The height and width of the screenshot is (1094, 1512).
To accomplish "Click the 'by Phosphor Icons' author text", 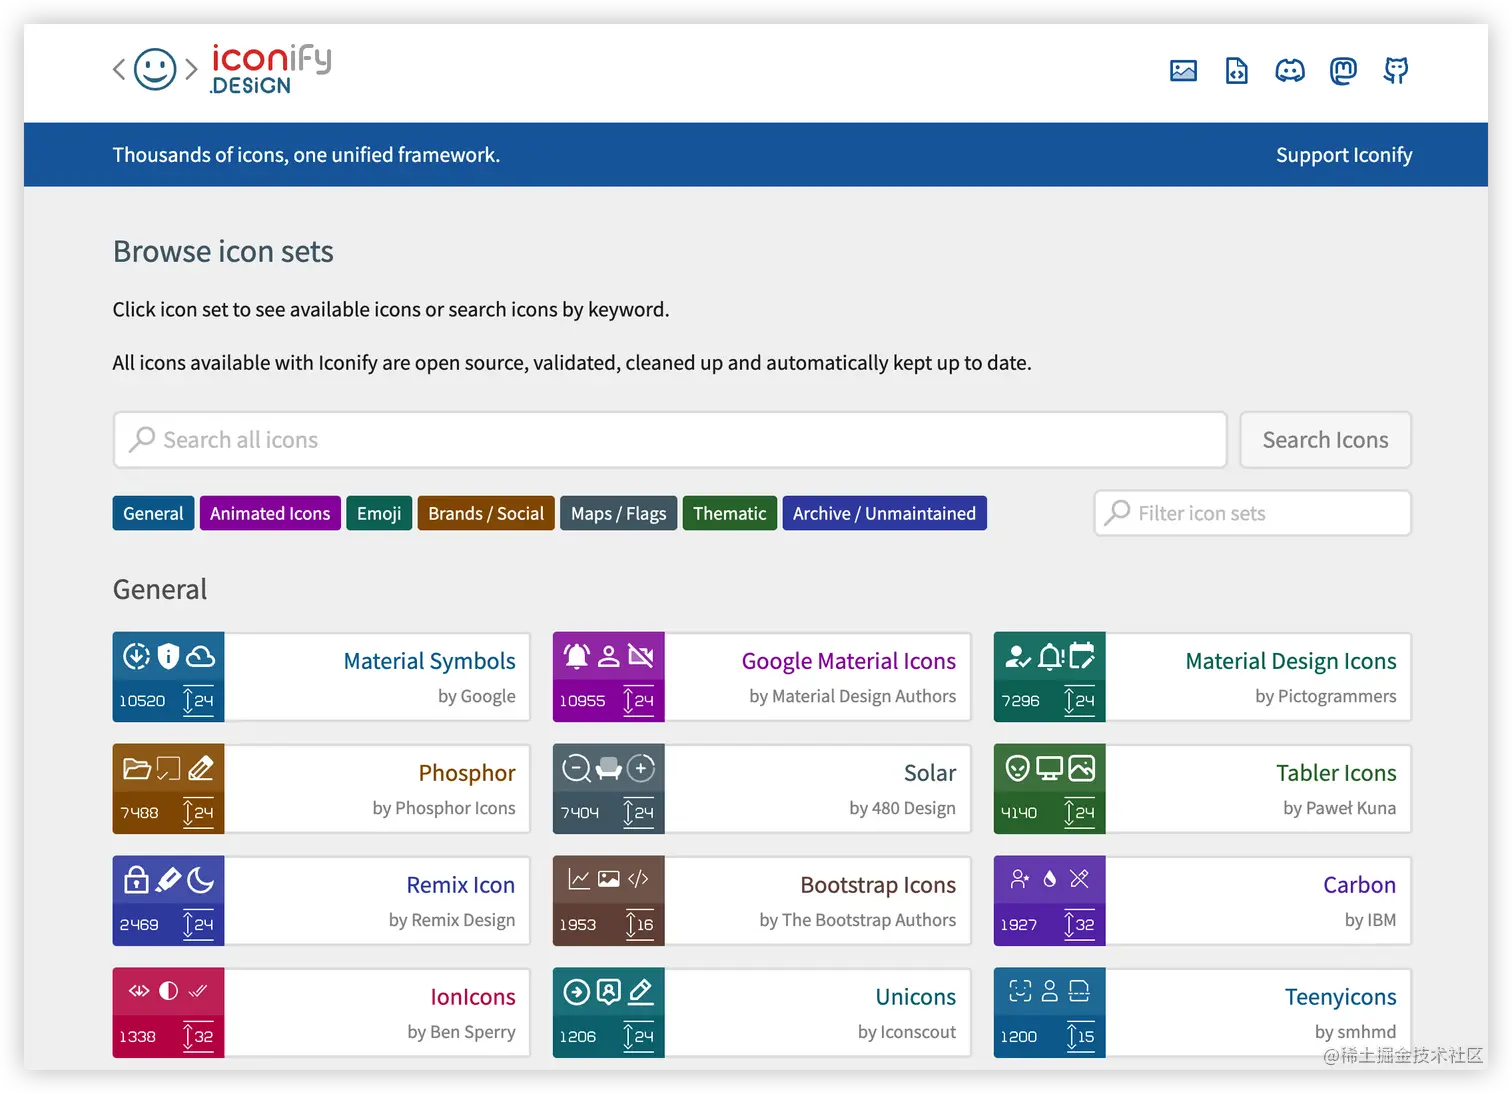I will click(444, 808).
